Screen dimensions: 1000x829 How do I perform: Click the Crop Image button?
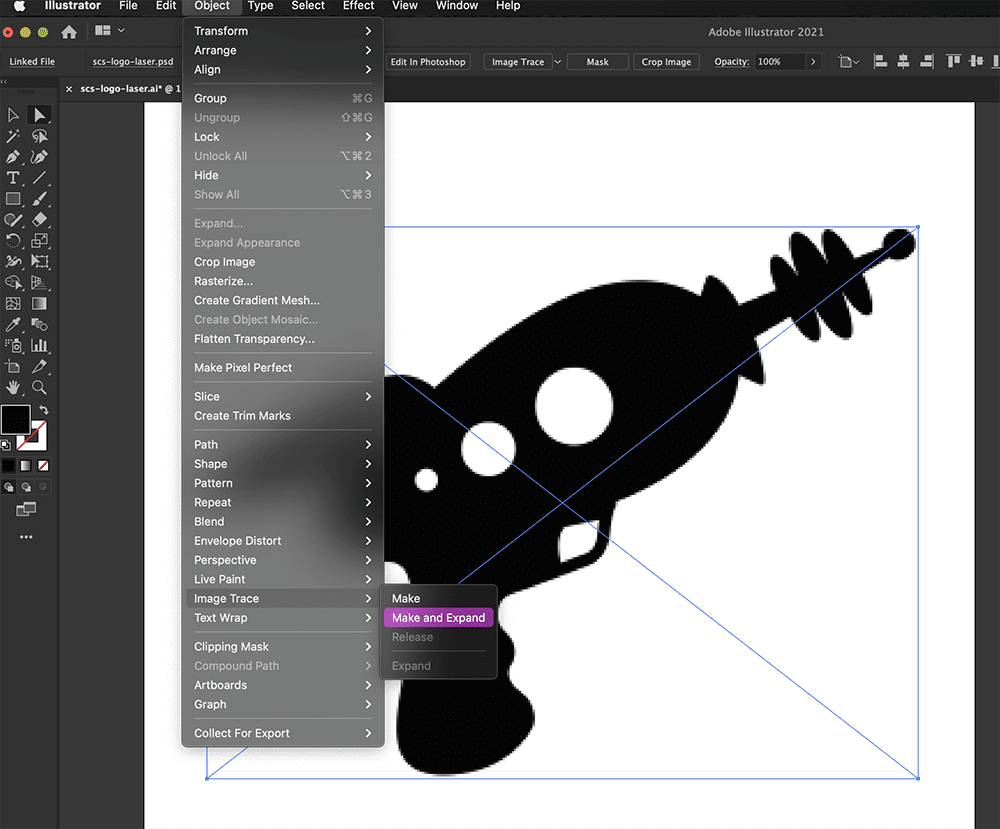666,61
